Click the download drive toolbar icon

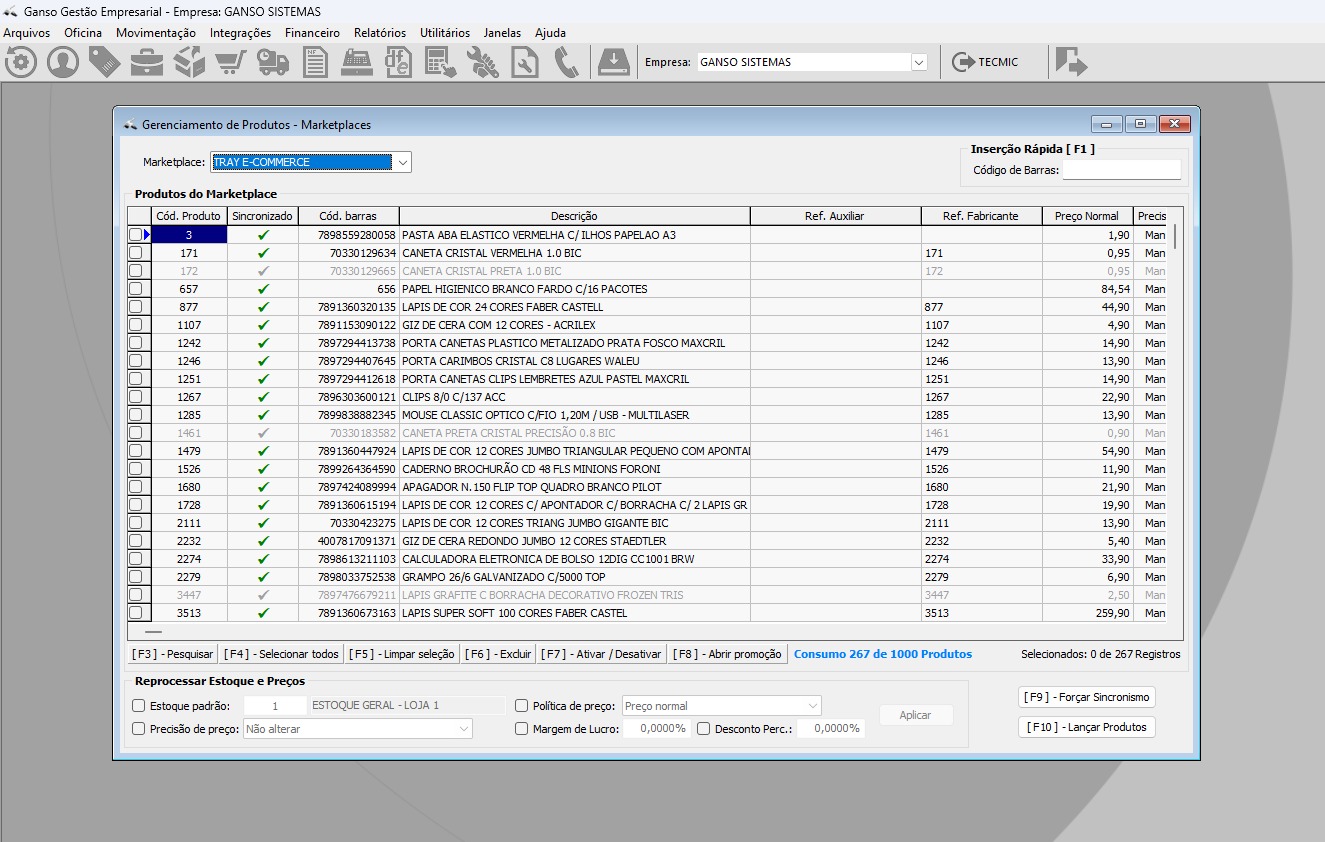click(613, 62)
